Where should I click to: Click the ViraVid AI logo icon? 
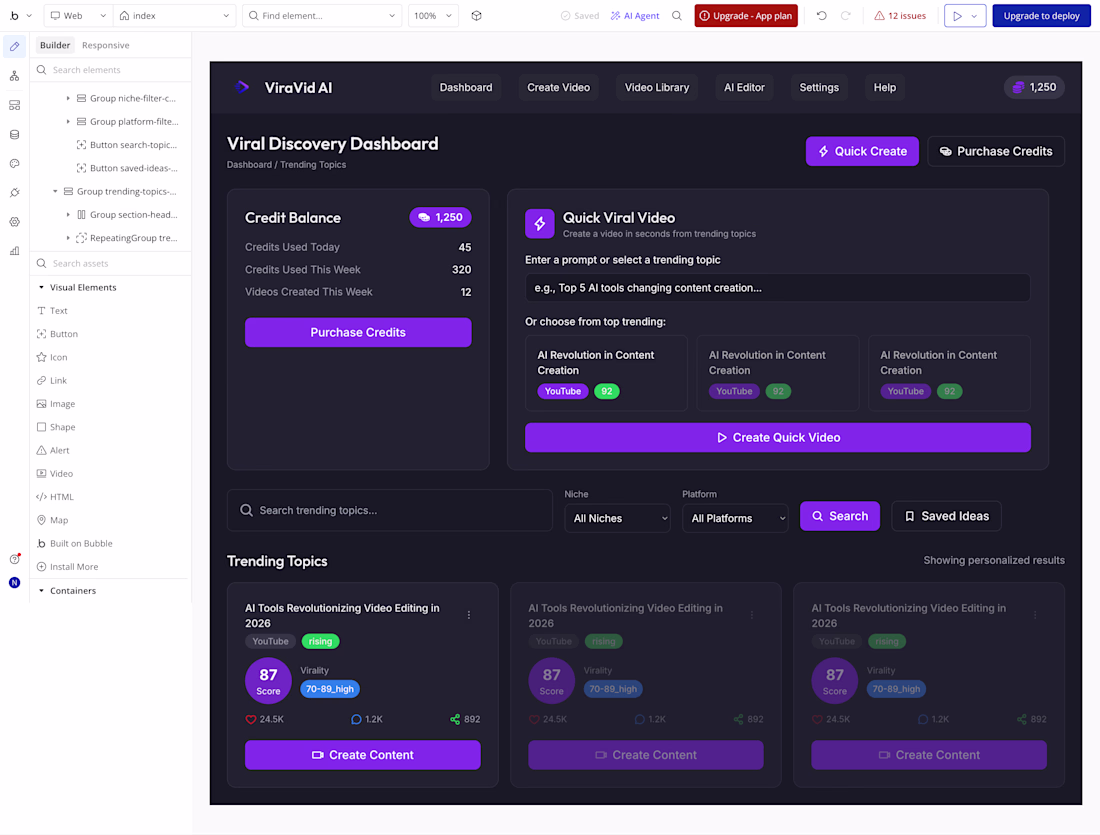[243, 87]
